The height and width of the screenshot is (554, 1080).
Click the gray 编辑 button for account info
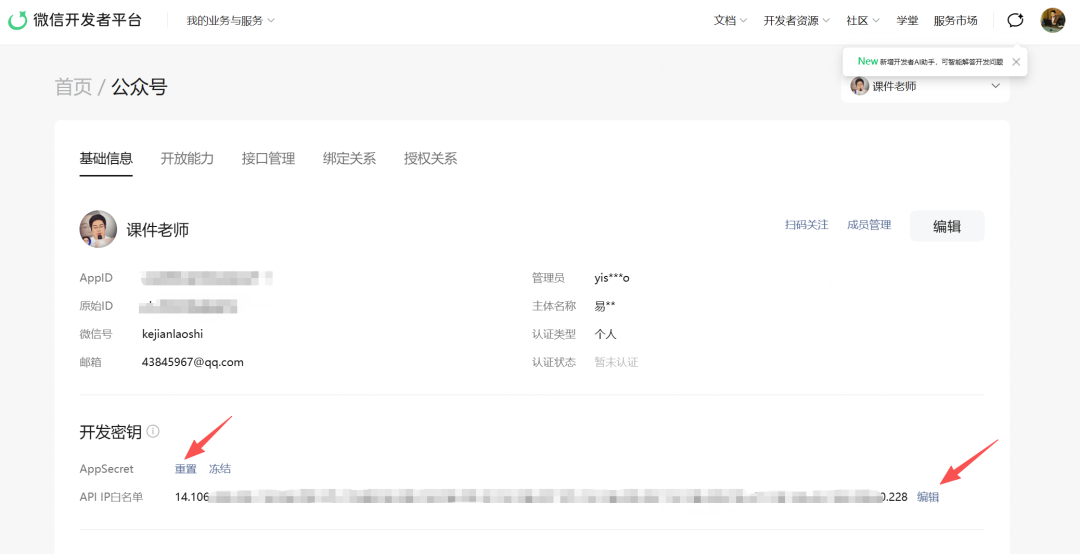tap(947, 226)
